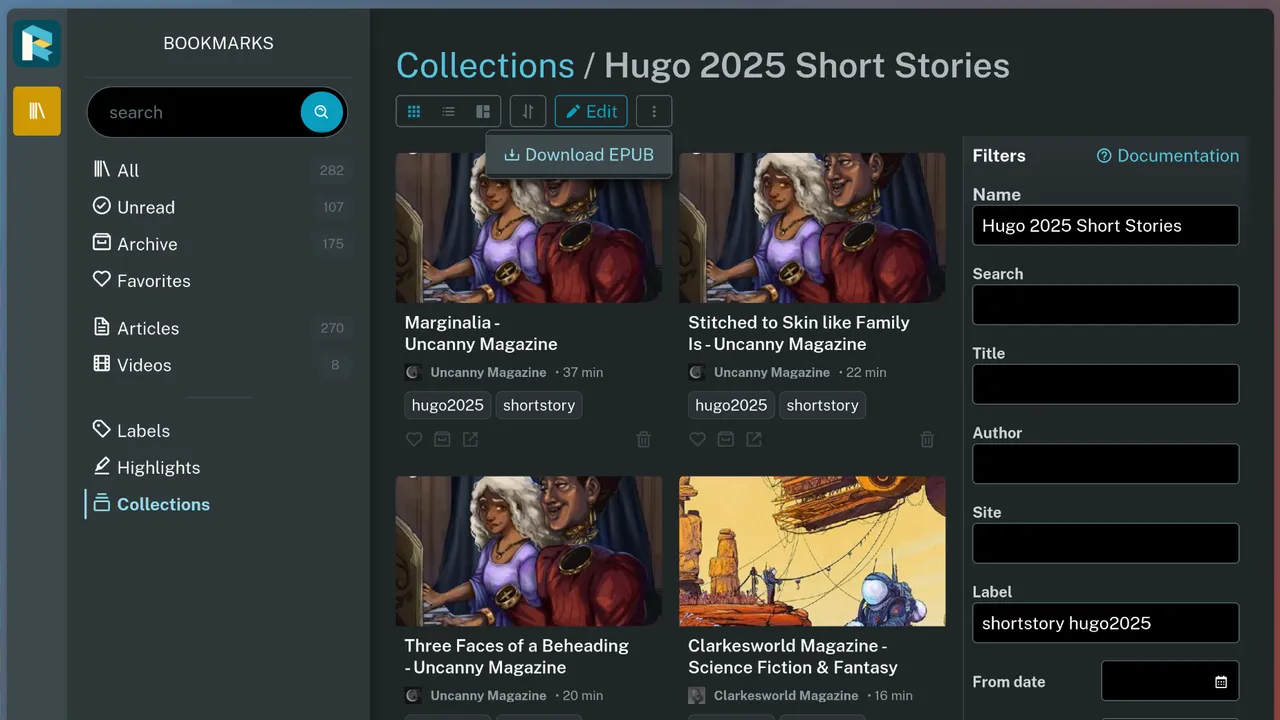Open the Highlights page
Viewport: 1280px width, 720px height.
point(218,468)
